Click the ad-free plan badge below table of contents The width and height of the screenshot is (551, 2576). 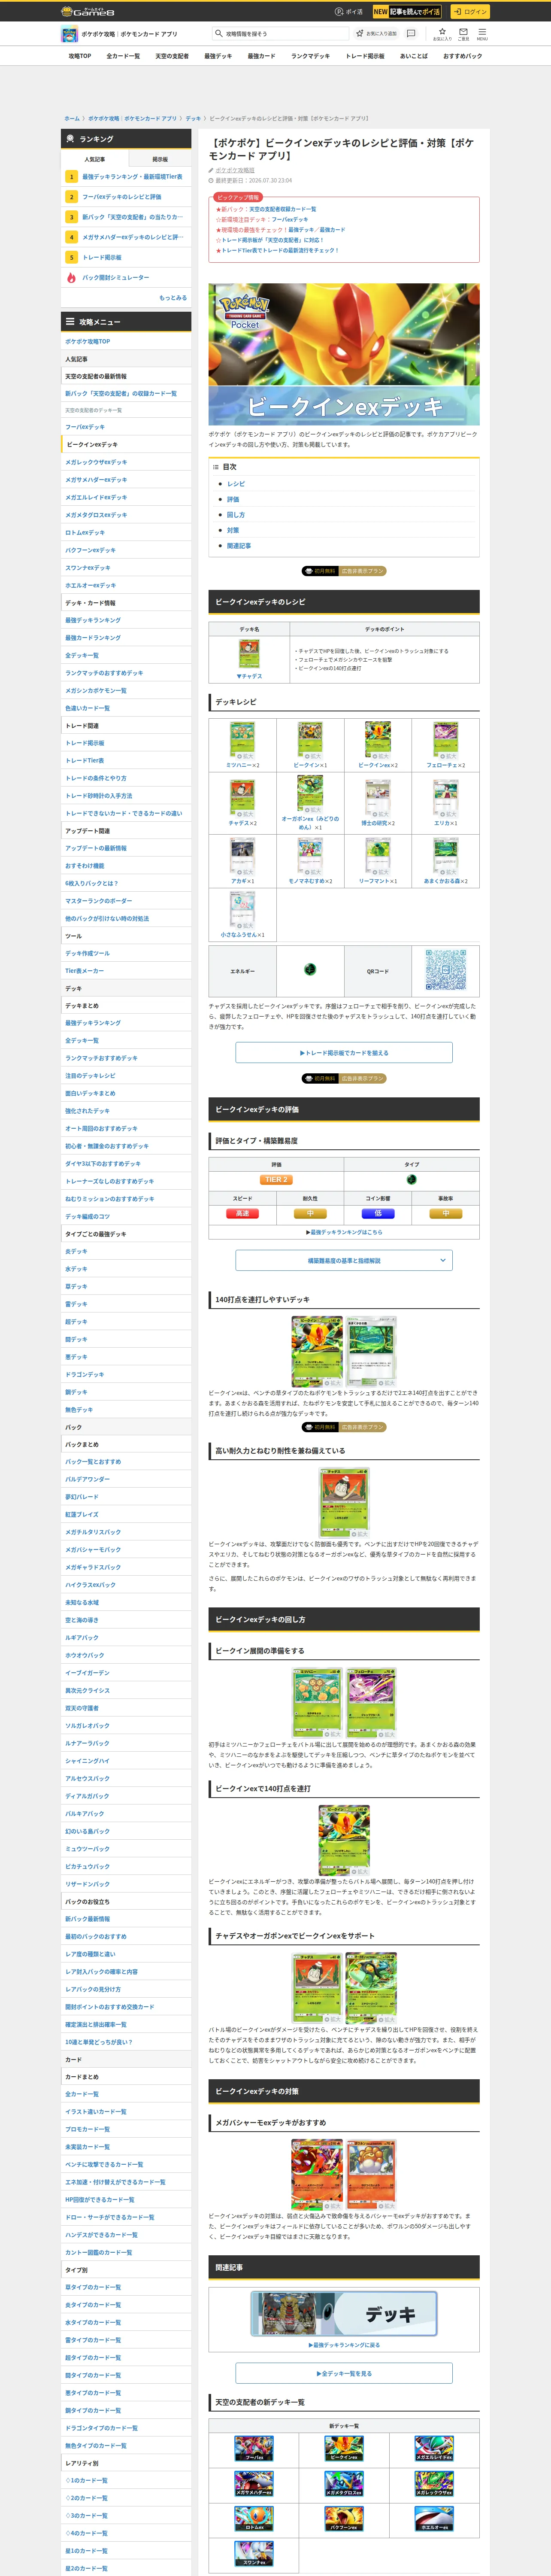pyautogui.click(x=344, y=571)
